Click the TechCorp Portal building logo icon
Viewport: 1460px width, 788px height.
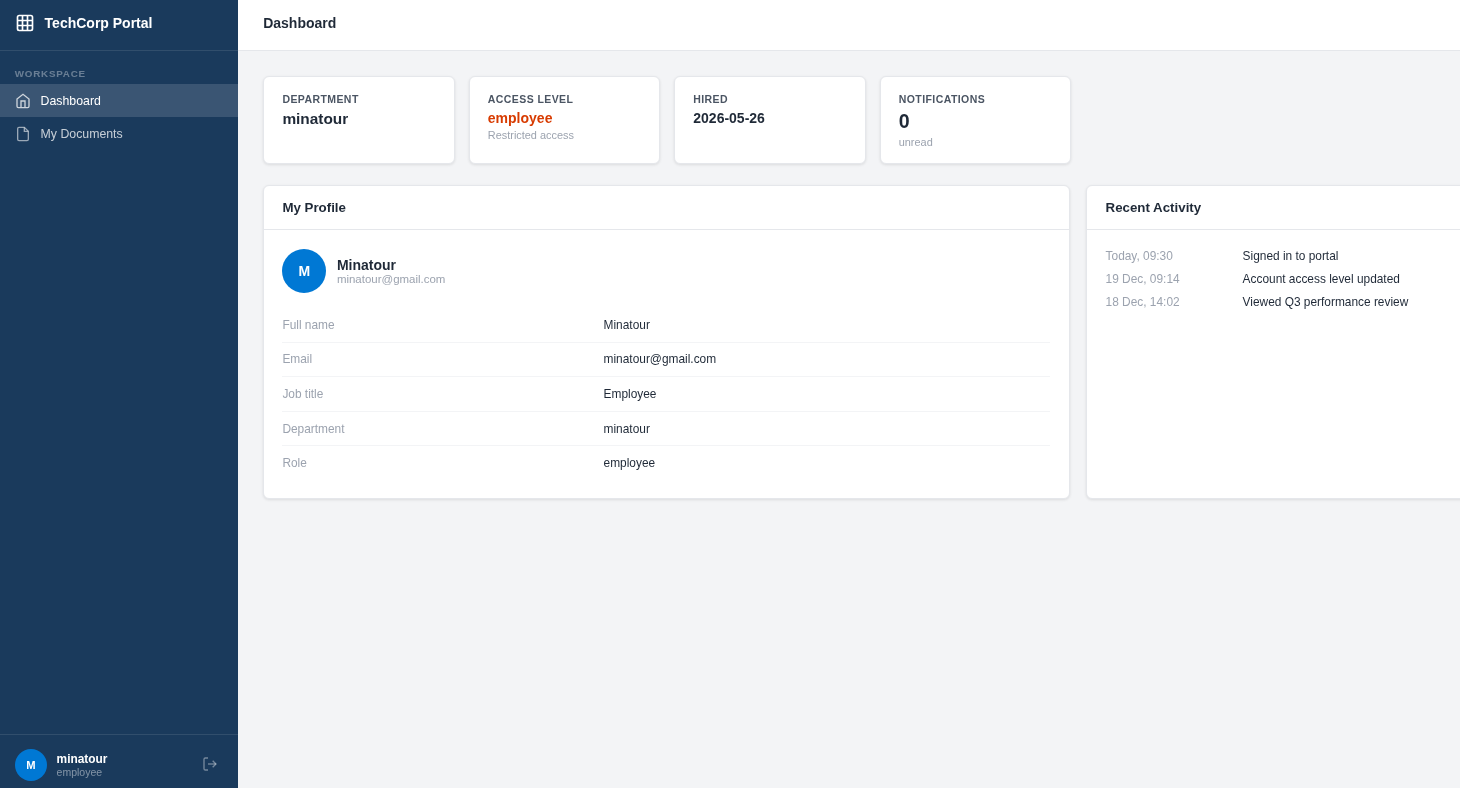(25, 23)
